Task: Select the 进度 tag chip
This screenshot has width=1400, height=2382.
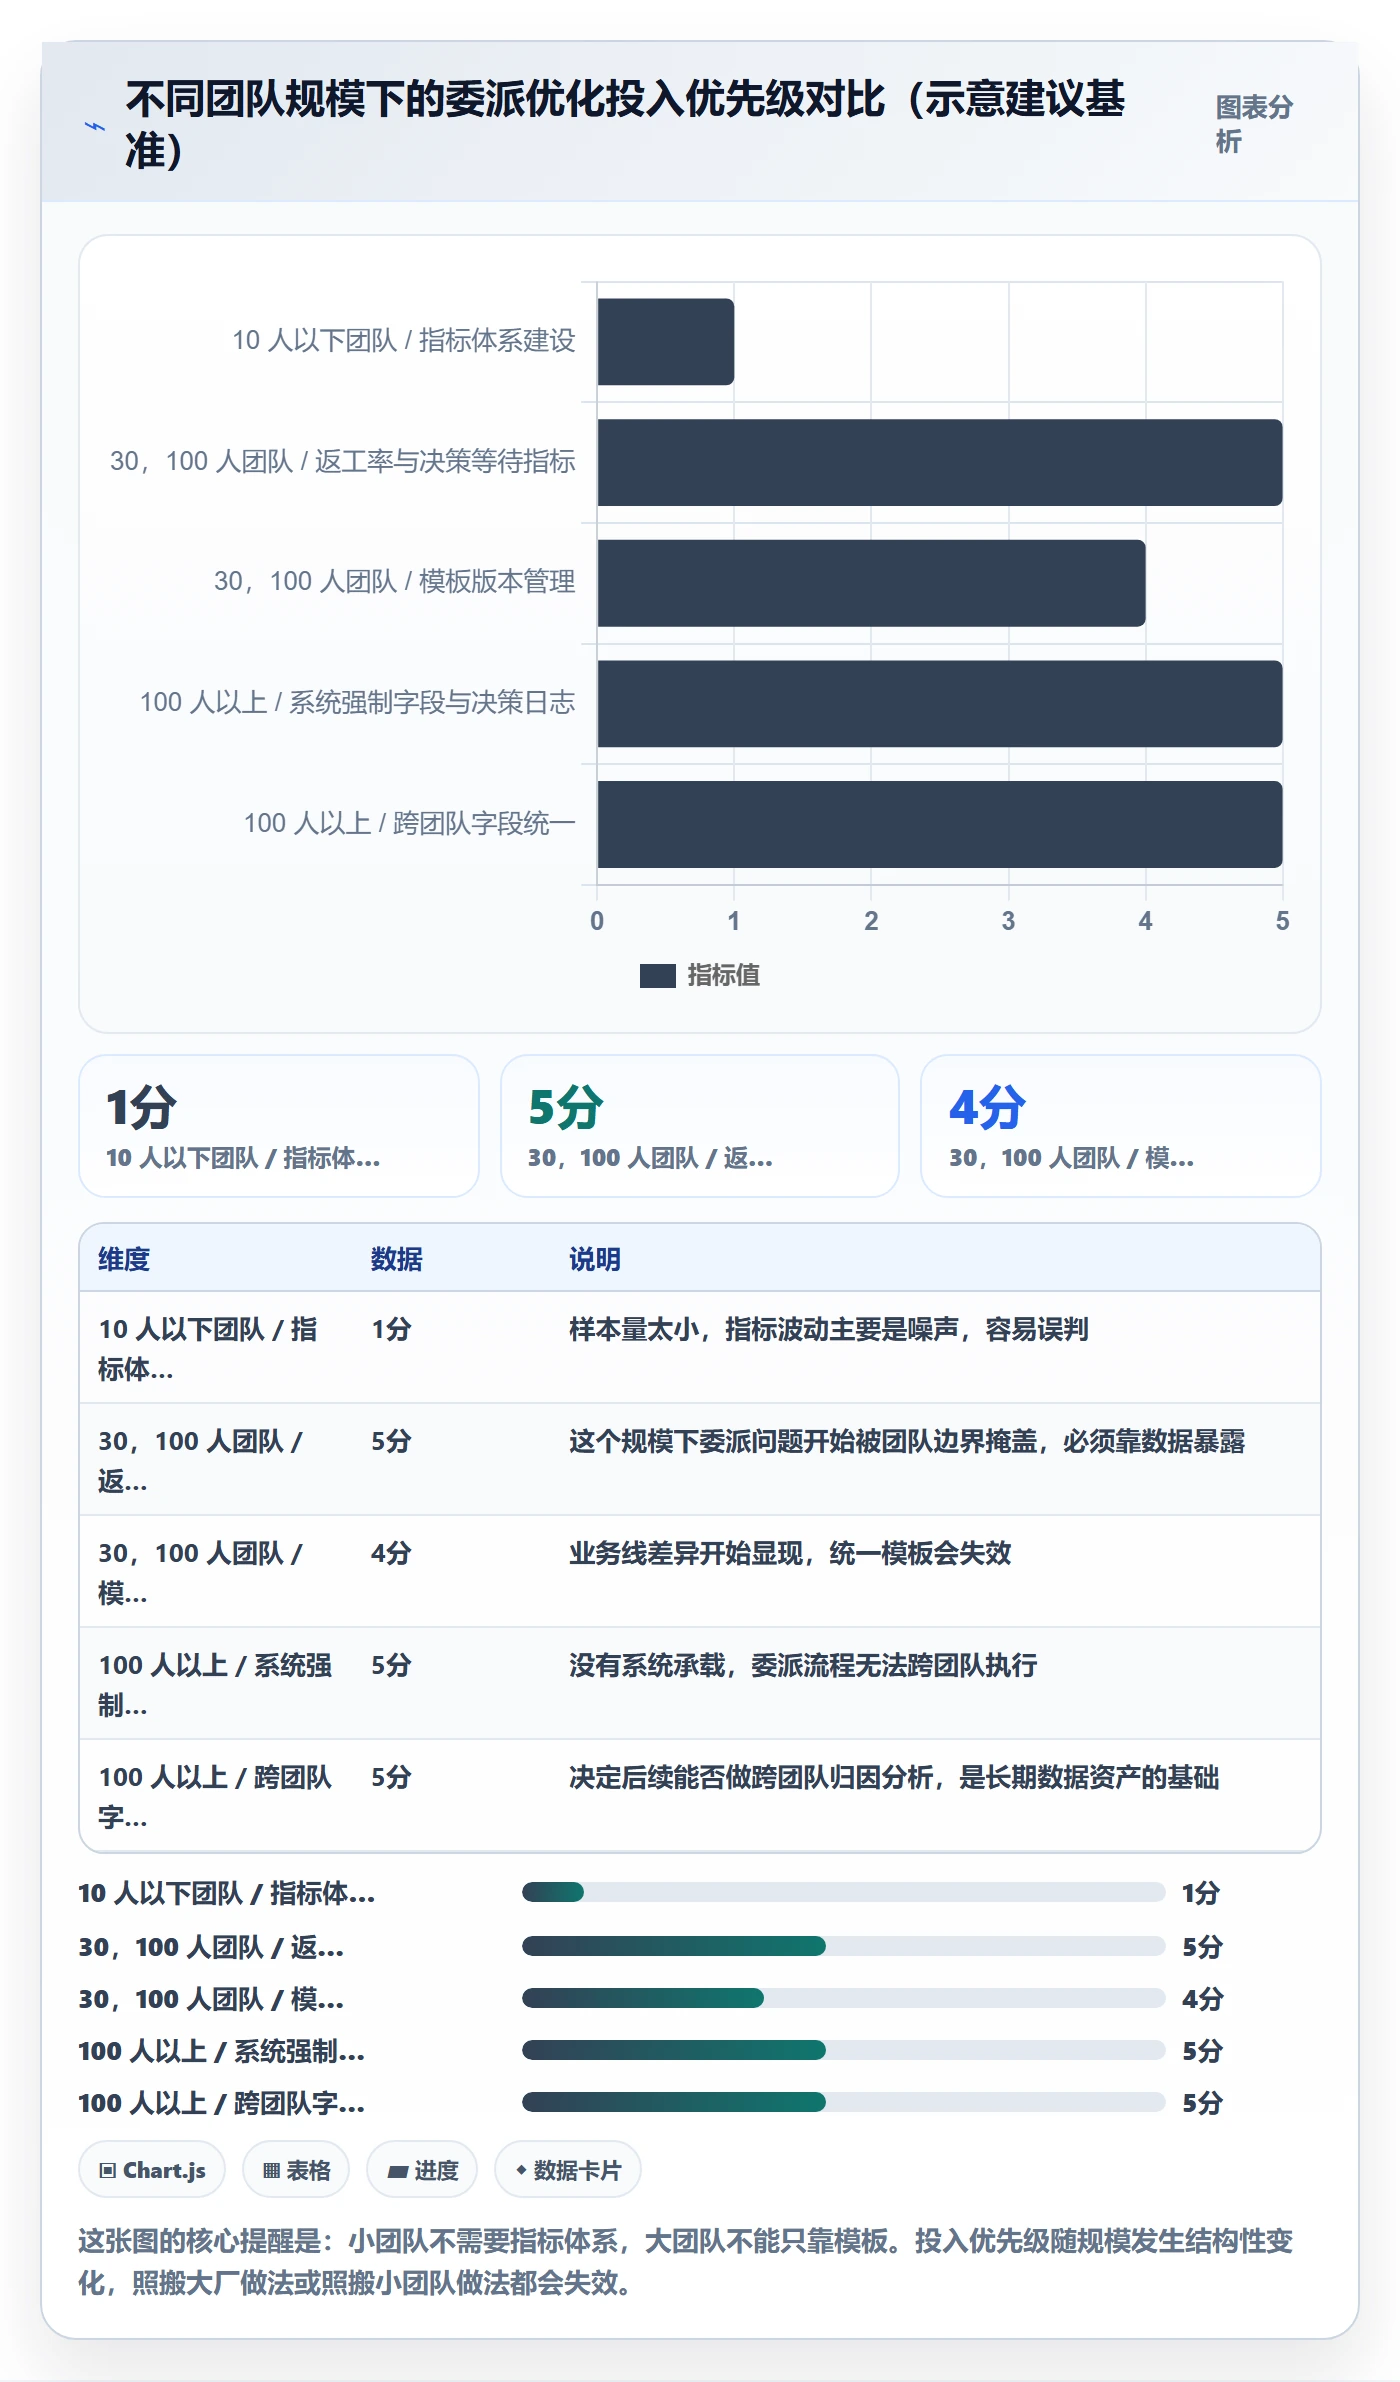Action: (x=422, y=2170)
